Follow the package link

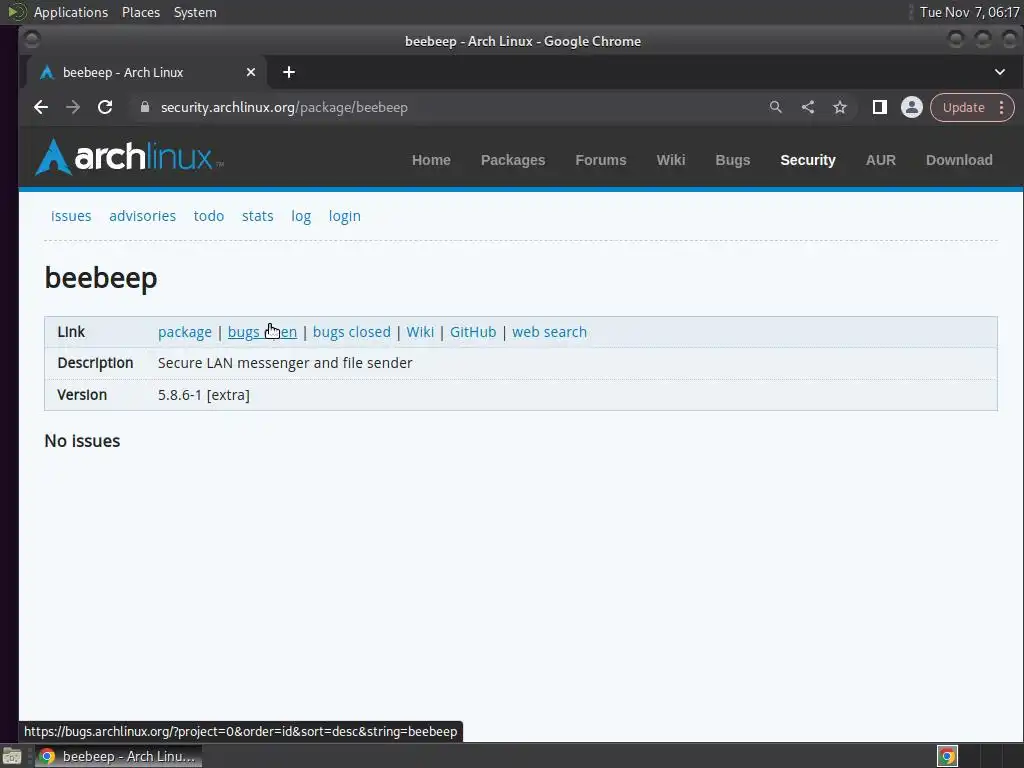(x=185, y=332)
